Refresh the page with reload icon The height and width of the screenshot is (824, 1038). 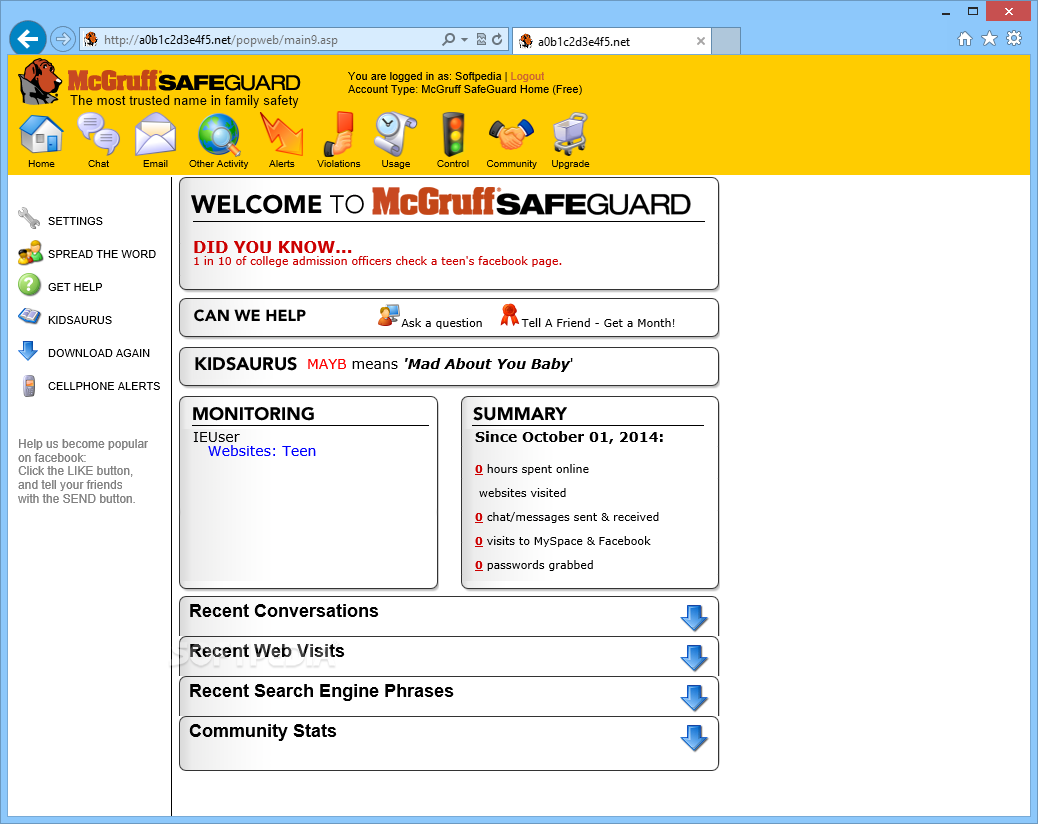(497, 40)
